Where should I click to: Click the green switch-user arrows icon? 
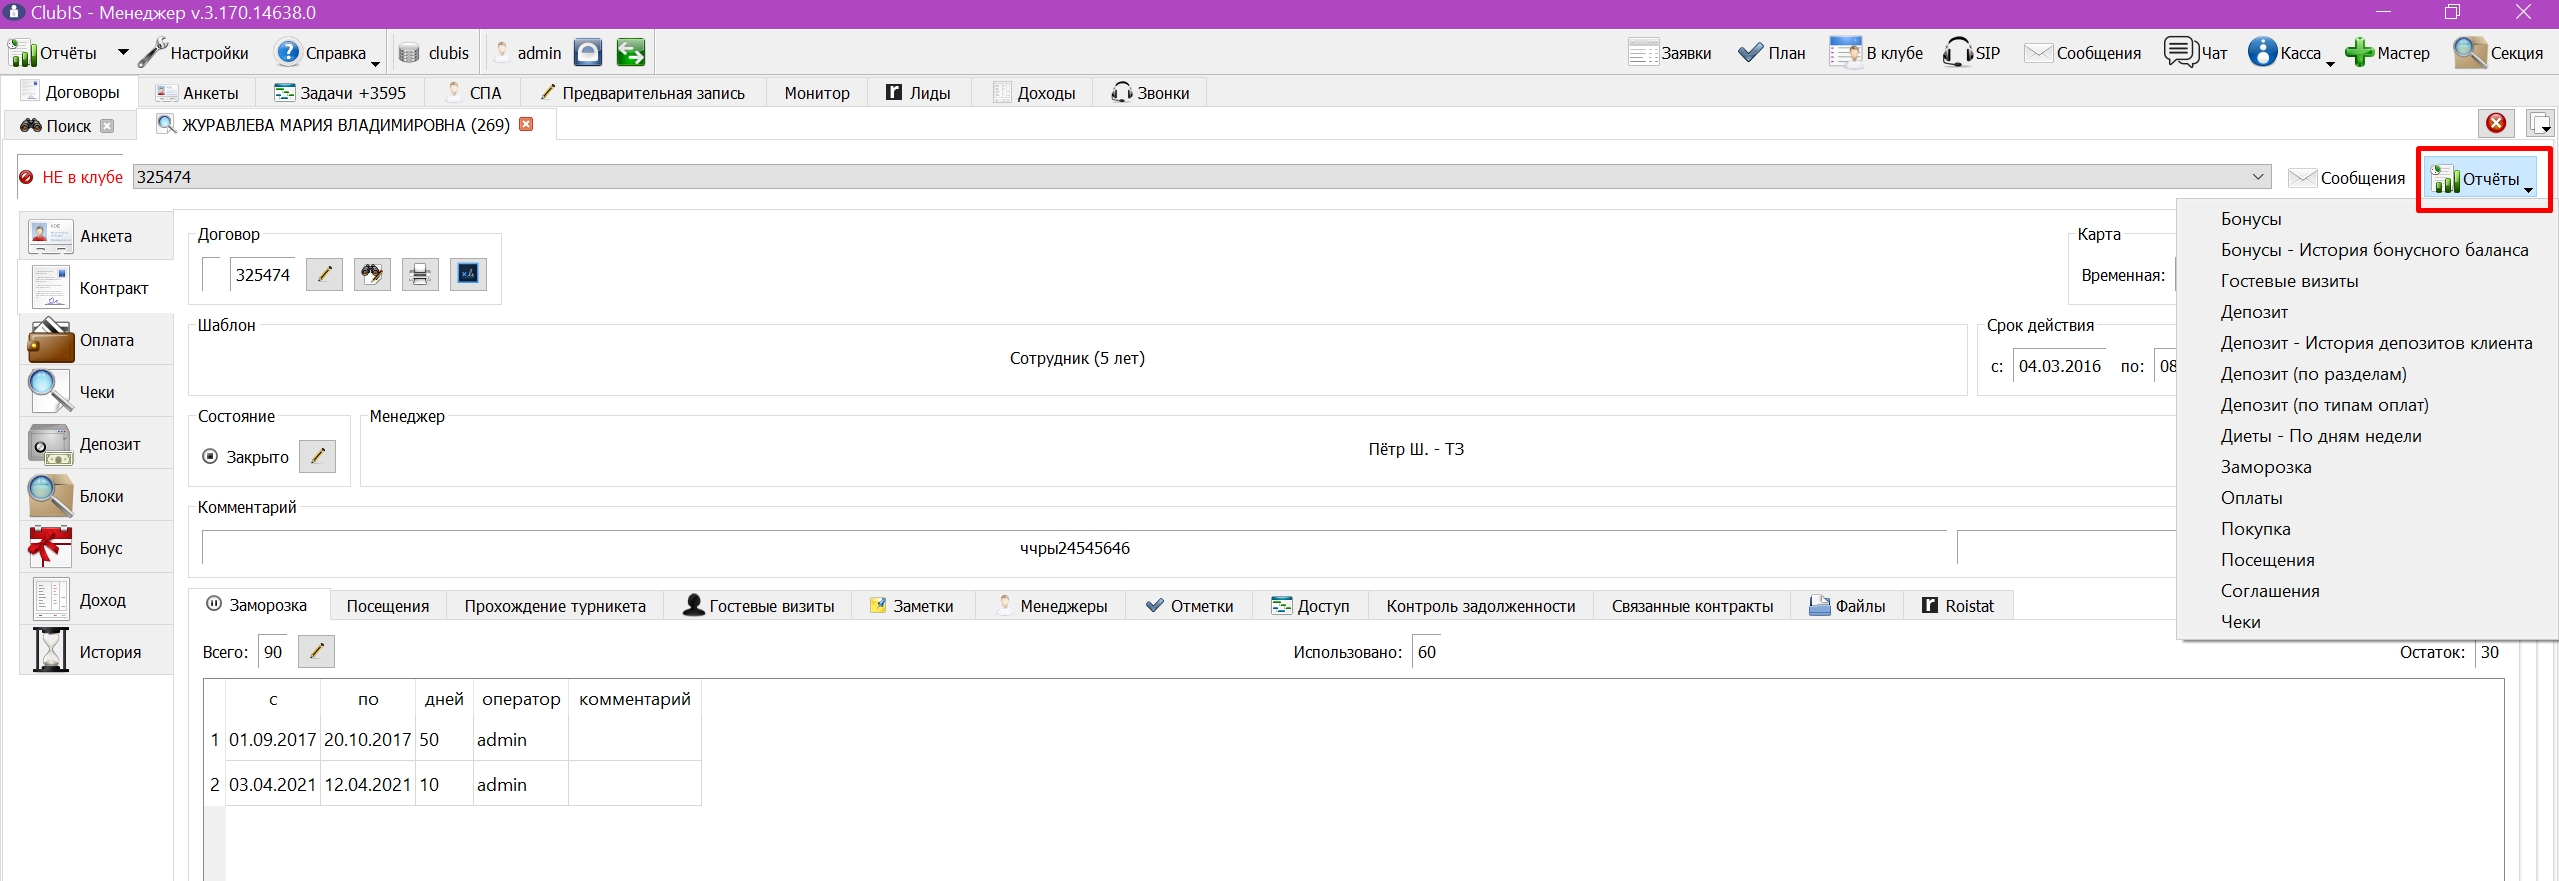pos(631,52)
